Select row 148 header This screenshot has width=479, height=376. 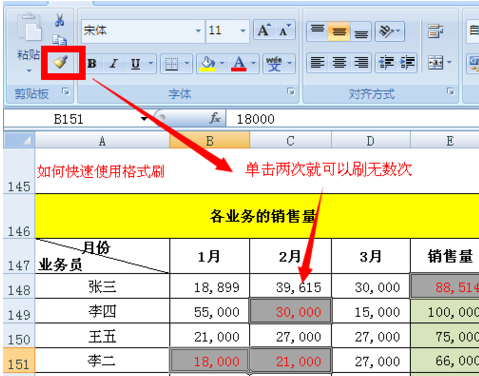coord(19,286)
